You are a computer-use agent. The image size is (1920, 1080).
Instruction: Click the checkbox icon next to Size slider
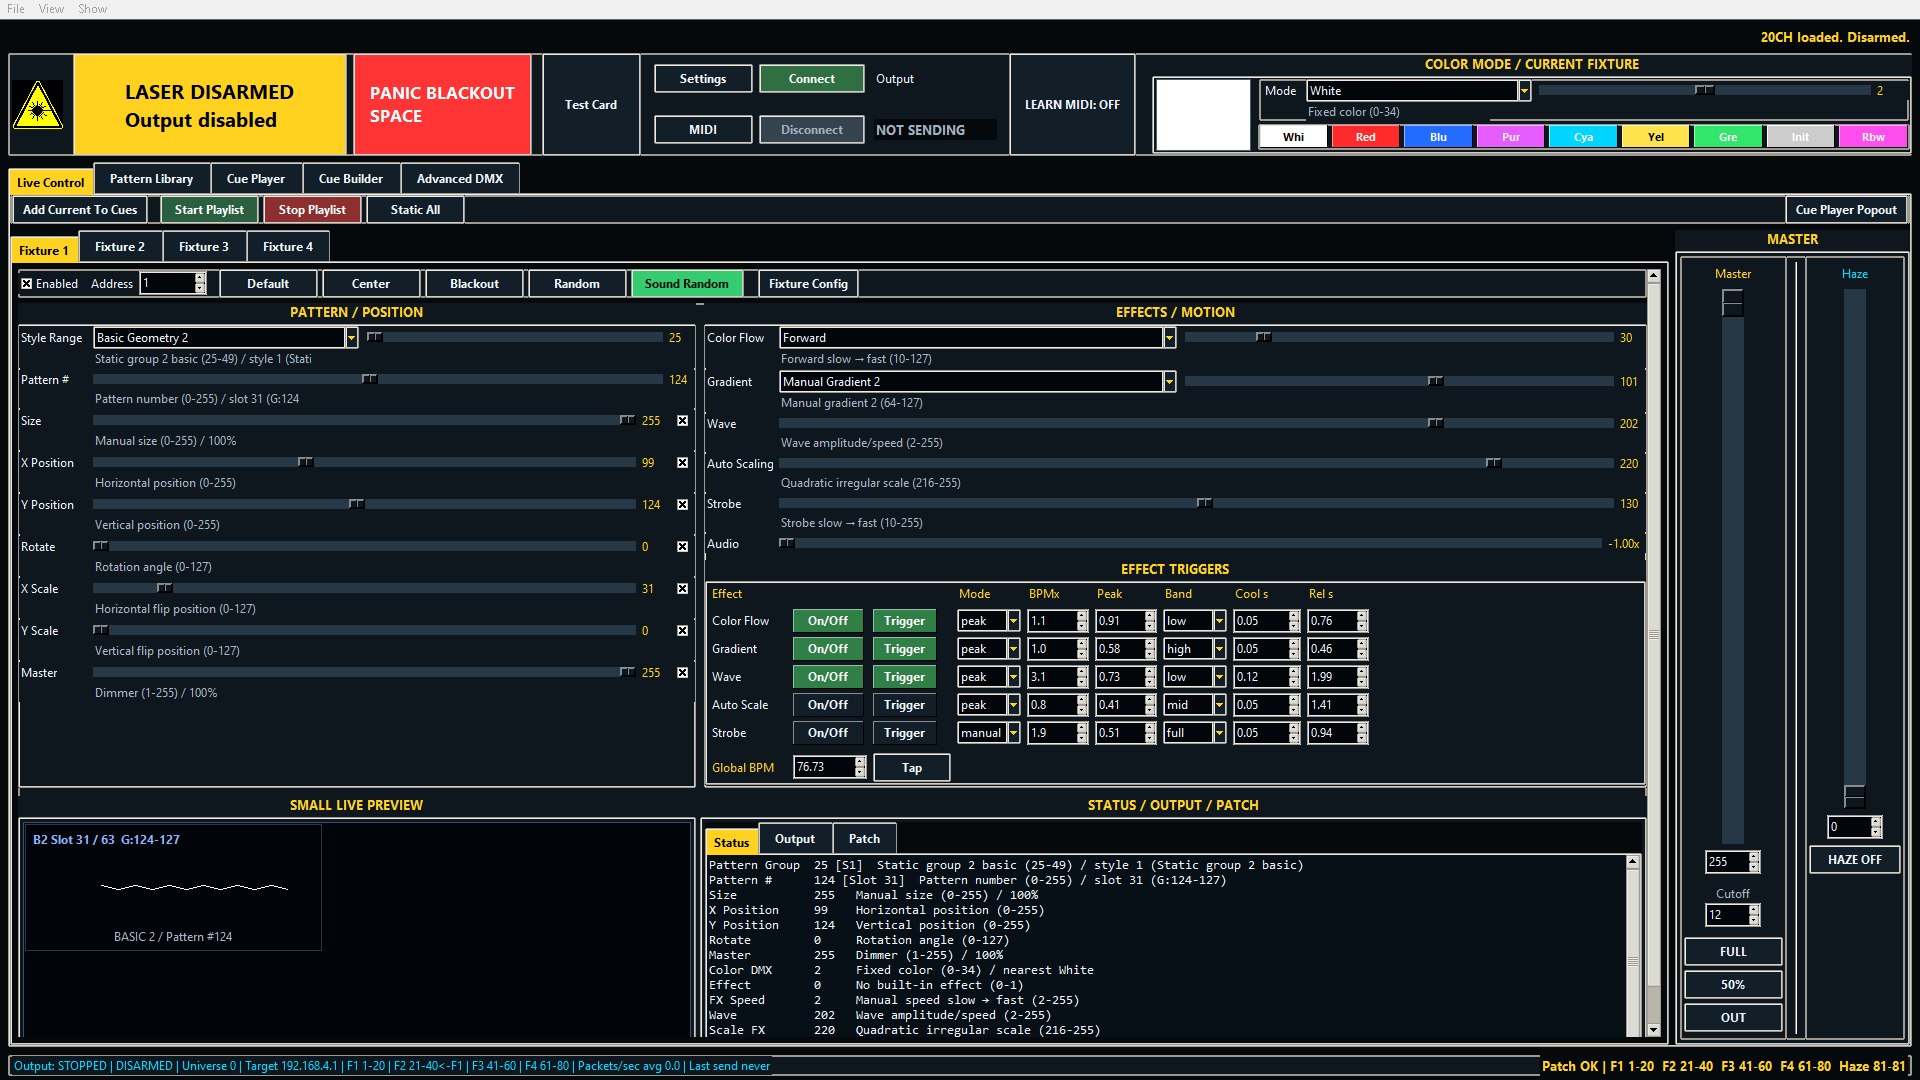pyautogui.click(x=682, y=421)
